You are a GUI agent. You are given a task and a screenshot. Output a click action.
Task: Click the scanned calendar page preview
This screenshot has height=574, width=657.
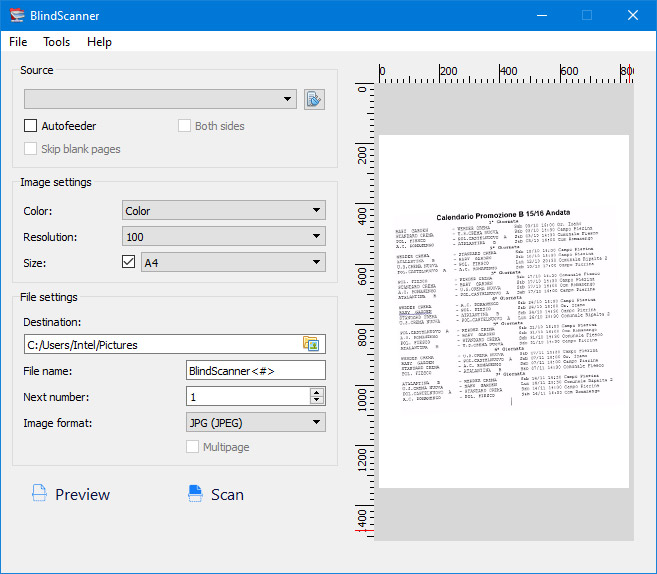[x=504, y=311]
